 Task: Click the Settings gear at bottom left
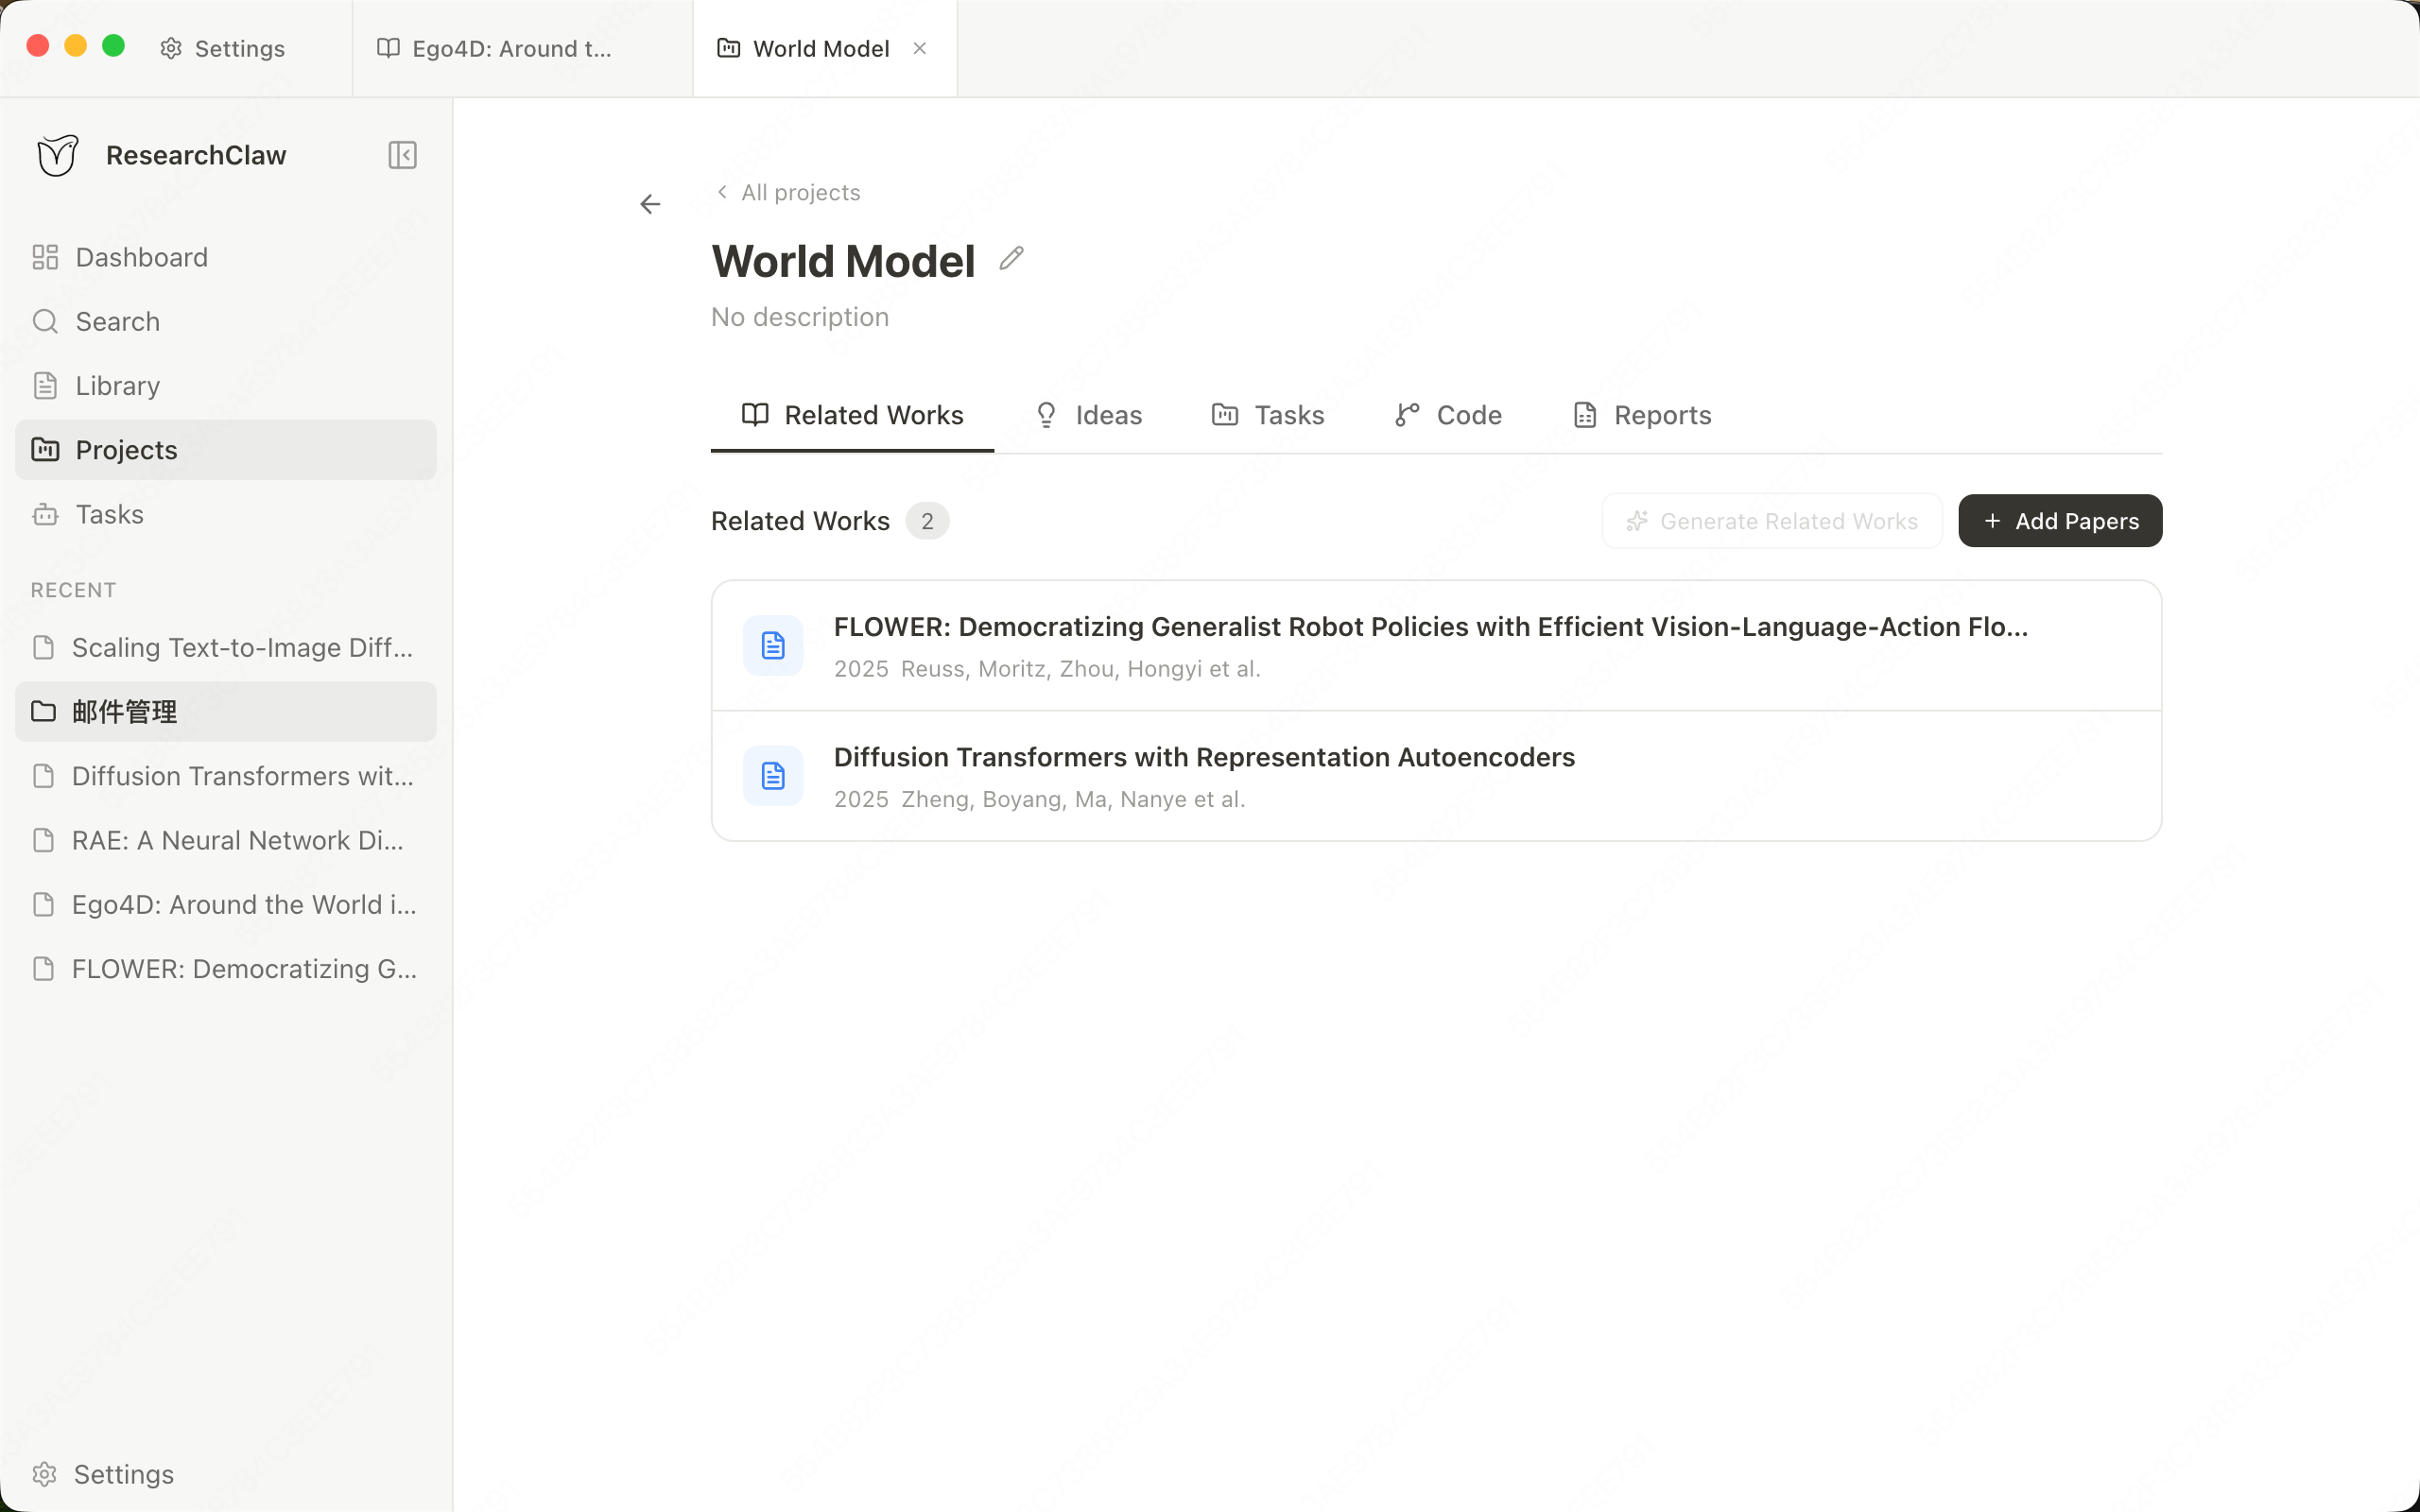(x=45, y=1473)
